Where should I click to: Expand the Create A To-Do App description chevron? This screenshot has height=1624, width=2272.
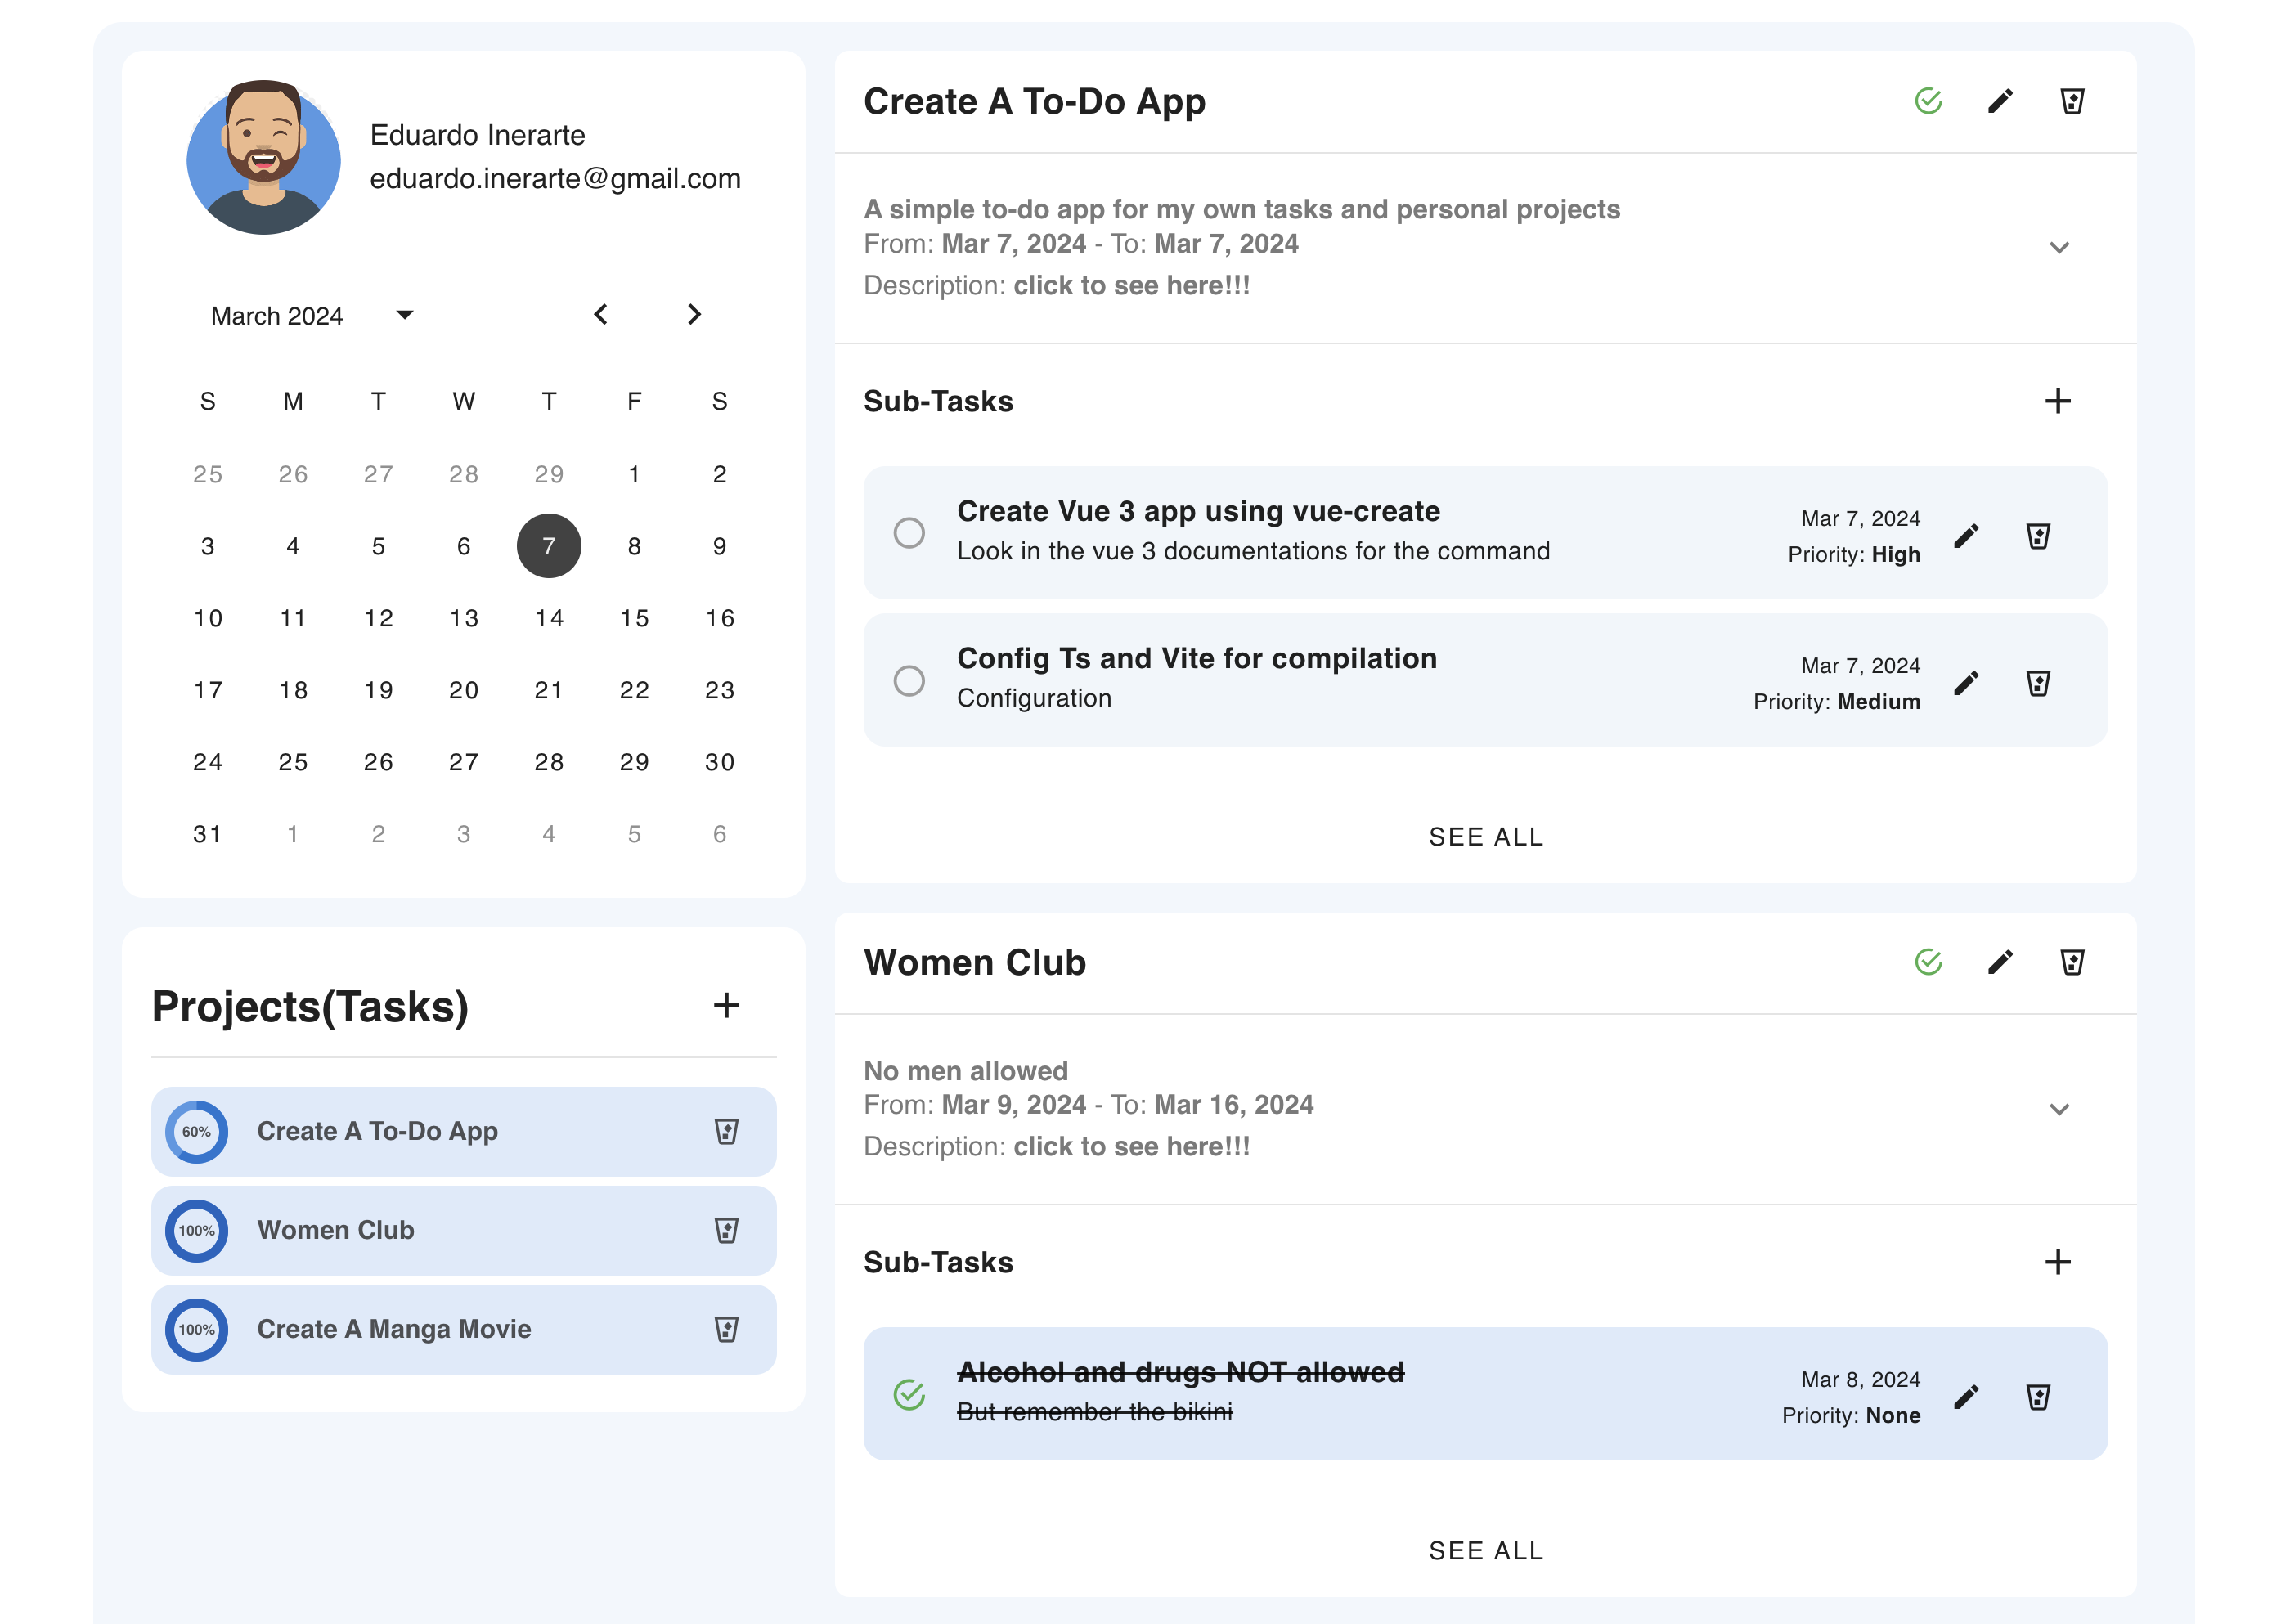point(2058,248)
